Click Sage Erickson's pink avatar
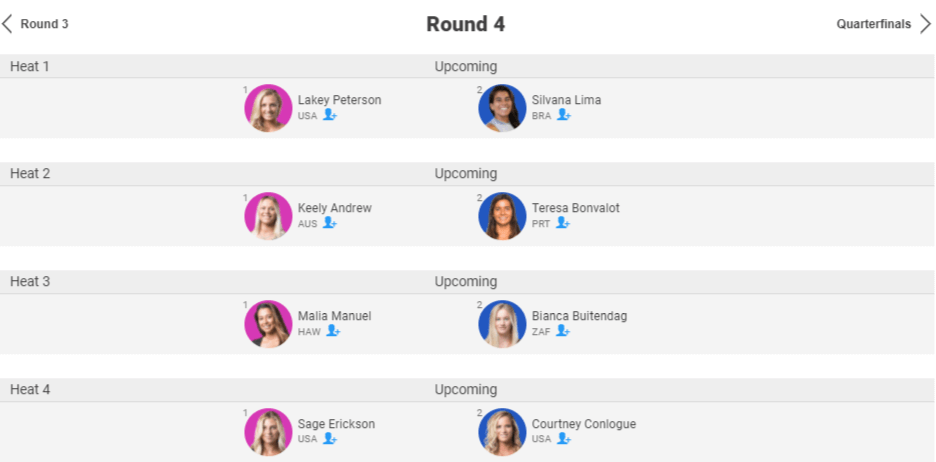Screen dimensions: 936x462 point(268,432)
